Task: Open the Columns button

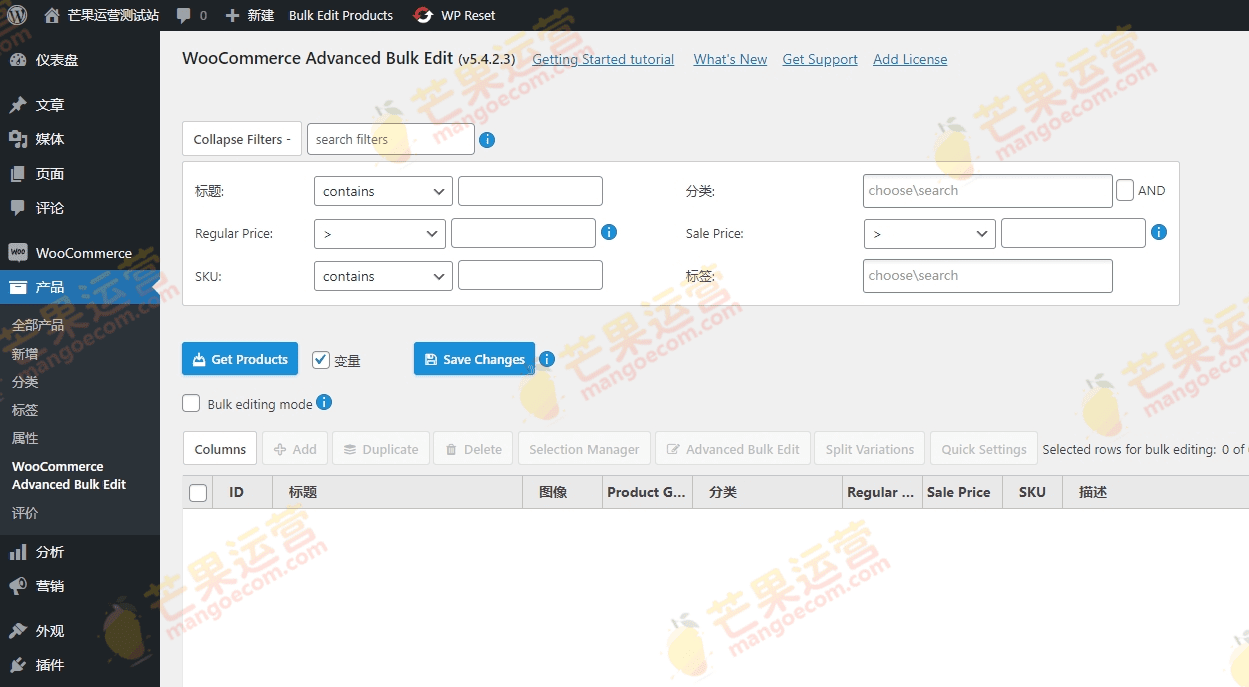Action: pos(220,449)
